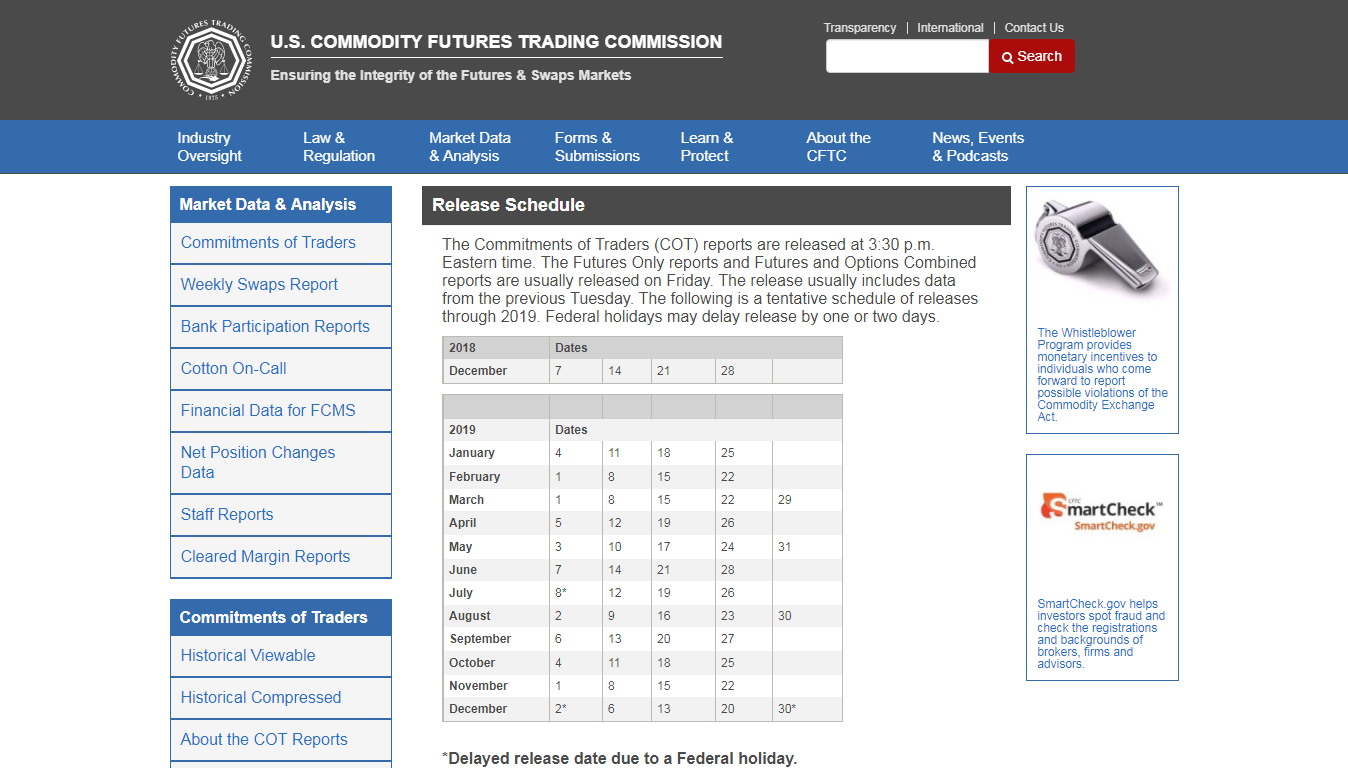1348x770 pixels.
Task: Click January 2019 date 11
Action: (614, 453)
